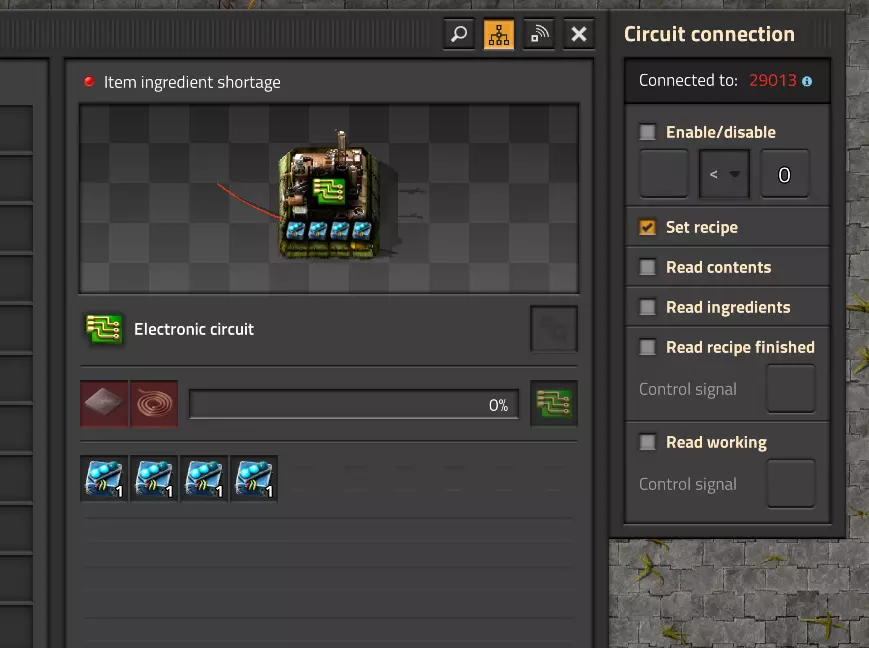Enable the Enable/disable checkbox

(647, 132)
